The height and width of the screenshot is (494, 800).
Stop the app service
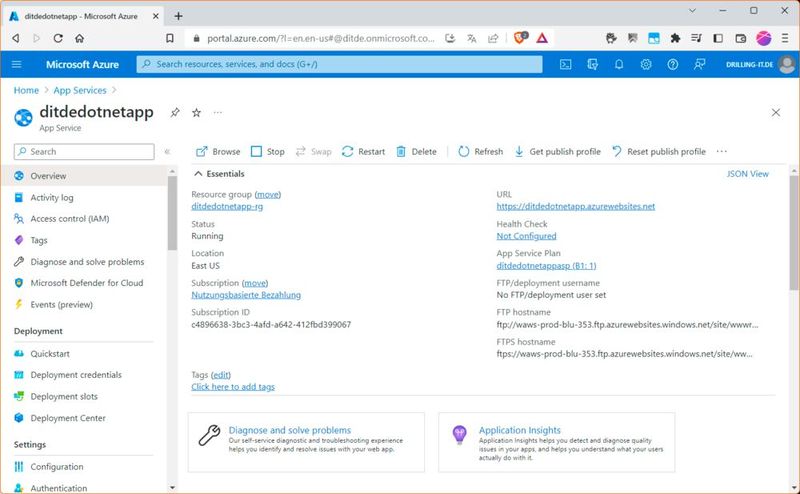pos(268,152)
